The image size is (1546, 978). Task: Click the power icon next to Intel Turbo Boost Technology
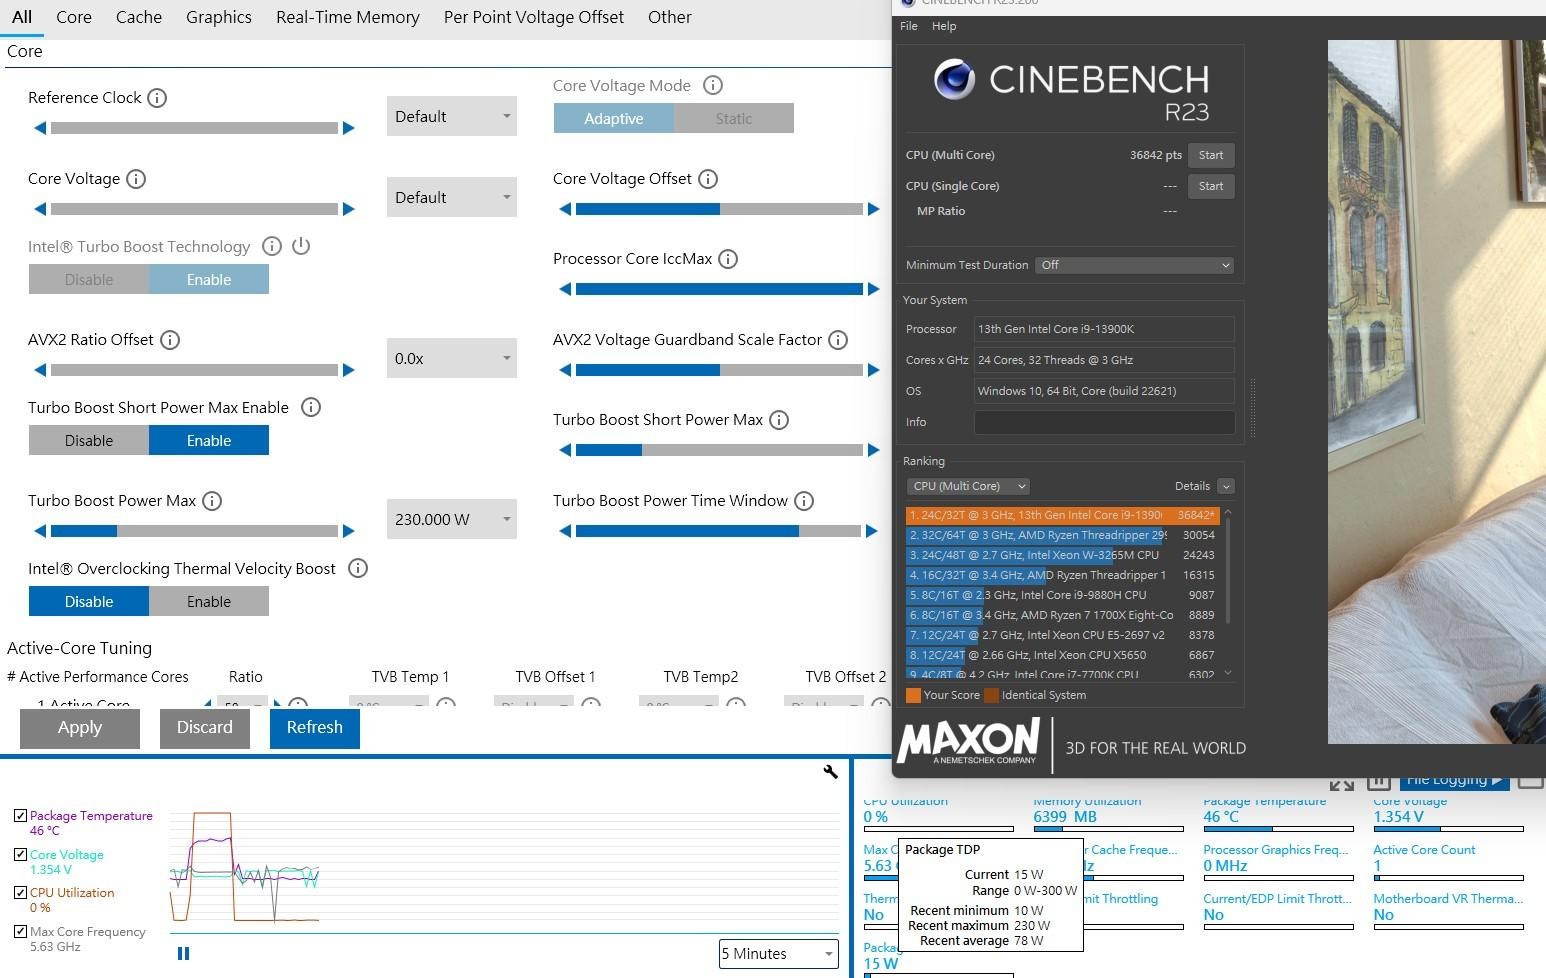click(301, 246)
